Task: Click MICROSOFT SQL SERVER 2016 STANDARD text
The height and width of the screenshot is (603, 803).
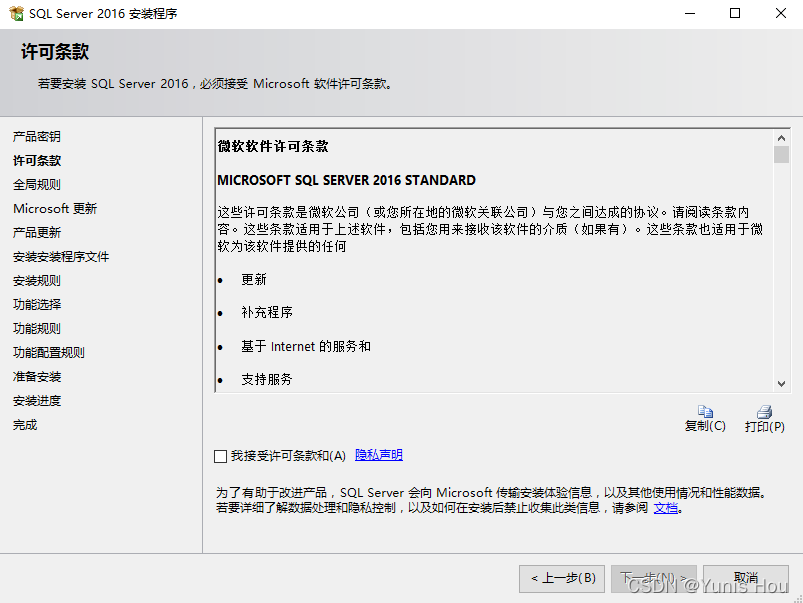Action: [x=346, y=180]
